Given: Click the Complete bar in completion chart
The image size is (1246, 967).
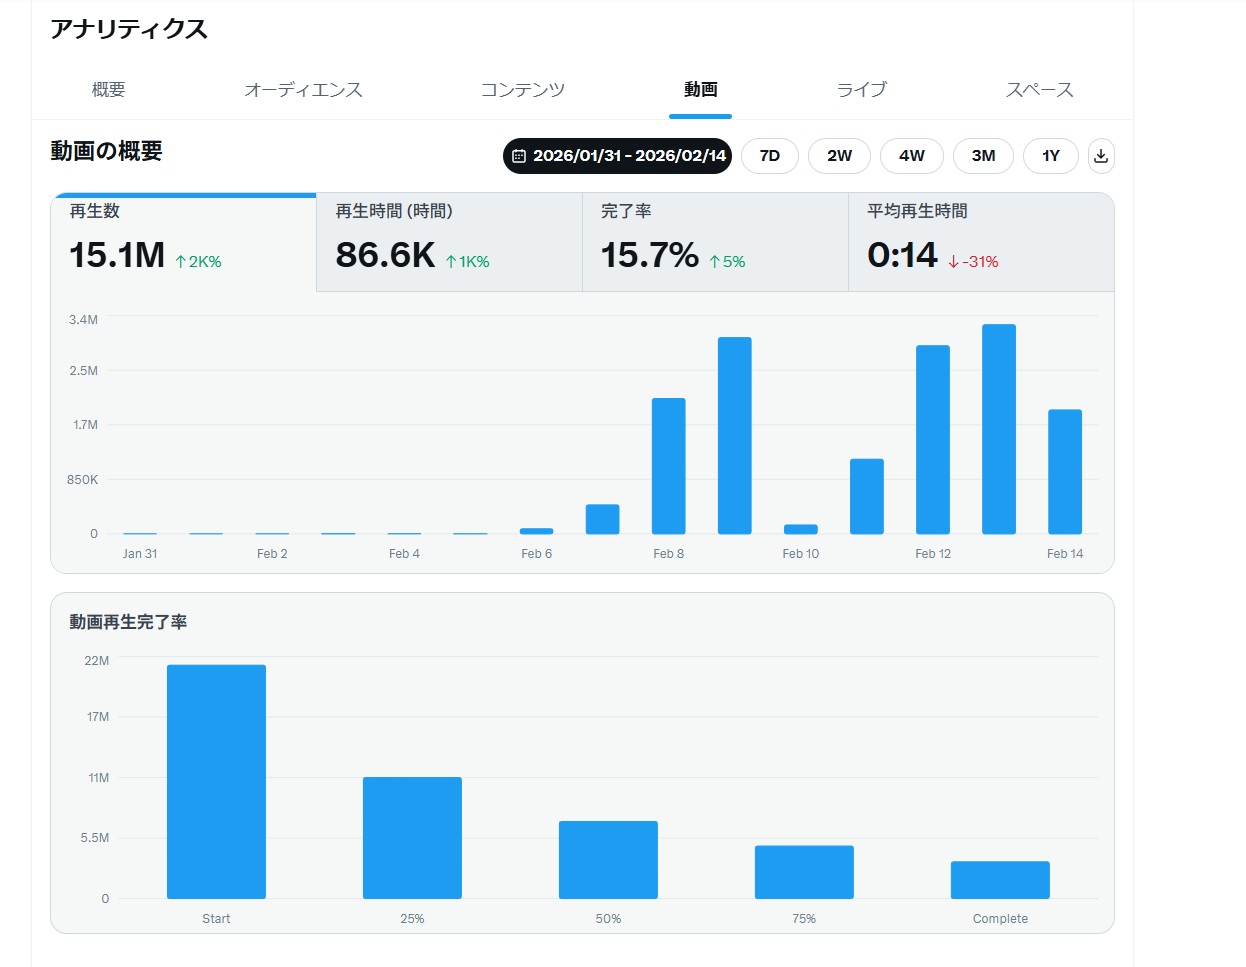Looking at the screenshot, I should [x=1000, y=880].
